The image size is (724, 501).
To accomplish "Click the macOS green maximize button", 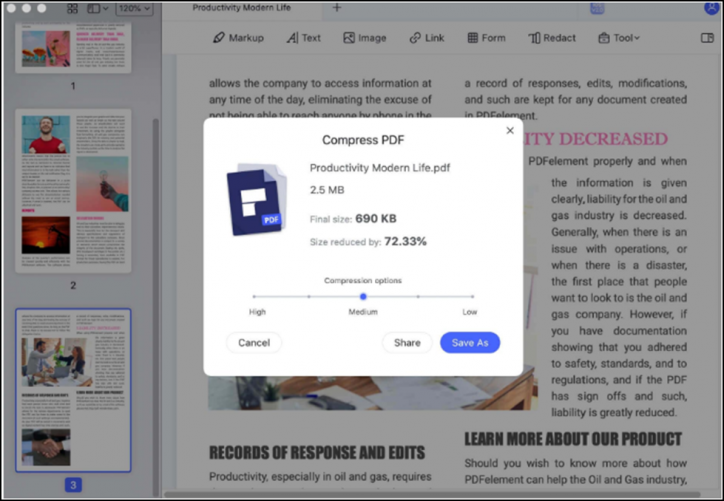I will coord(42,8).
